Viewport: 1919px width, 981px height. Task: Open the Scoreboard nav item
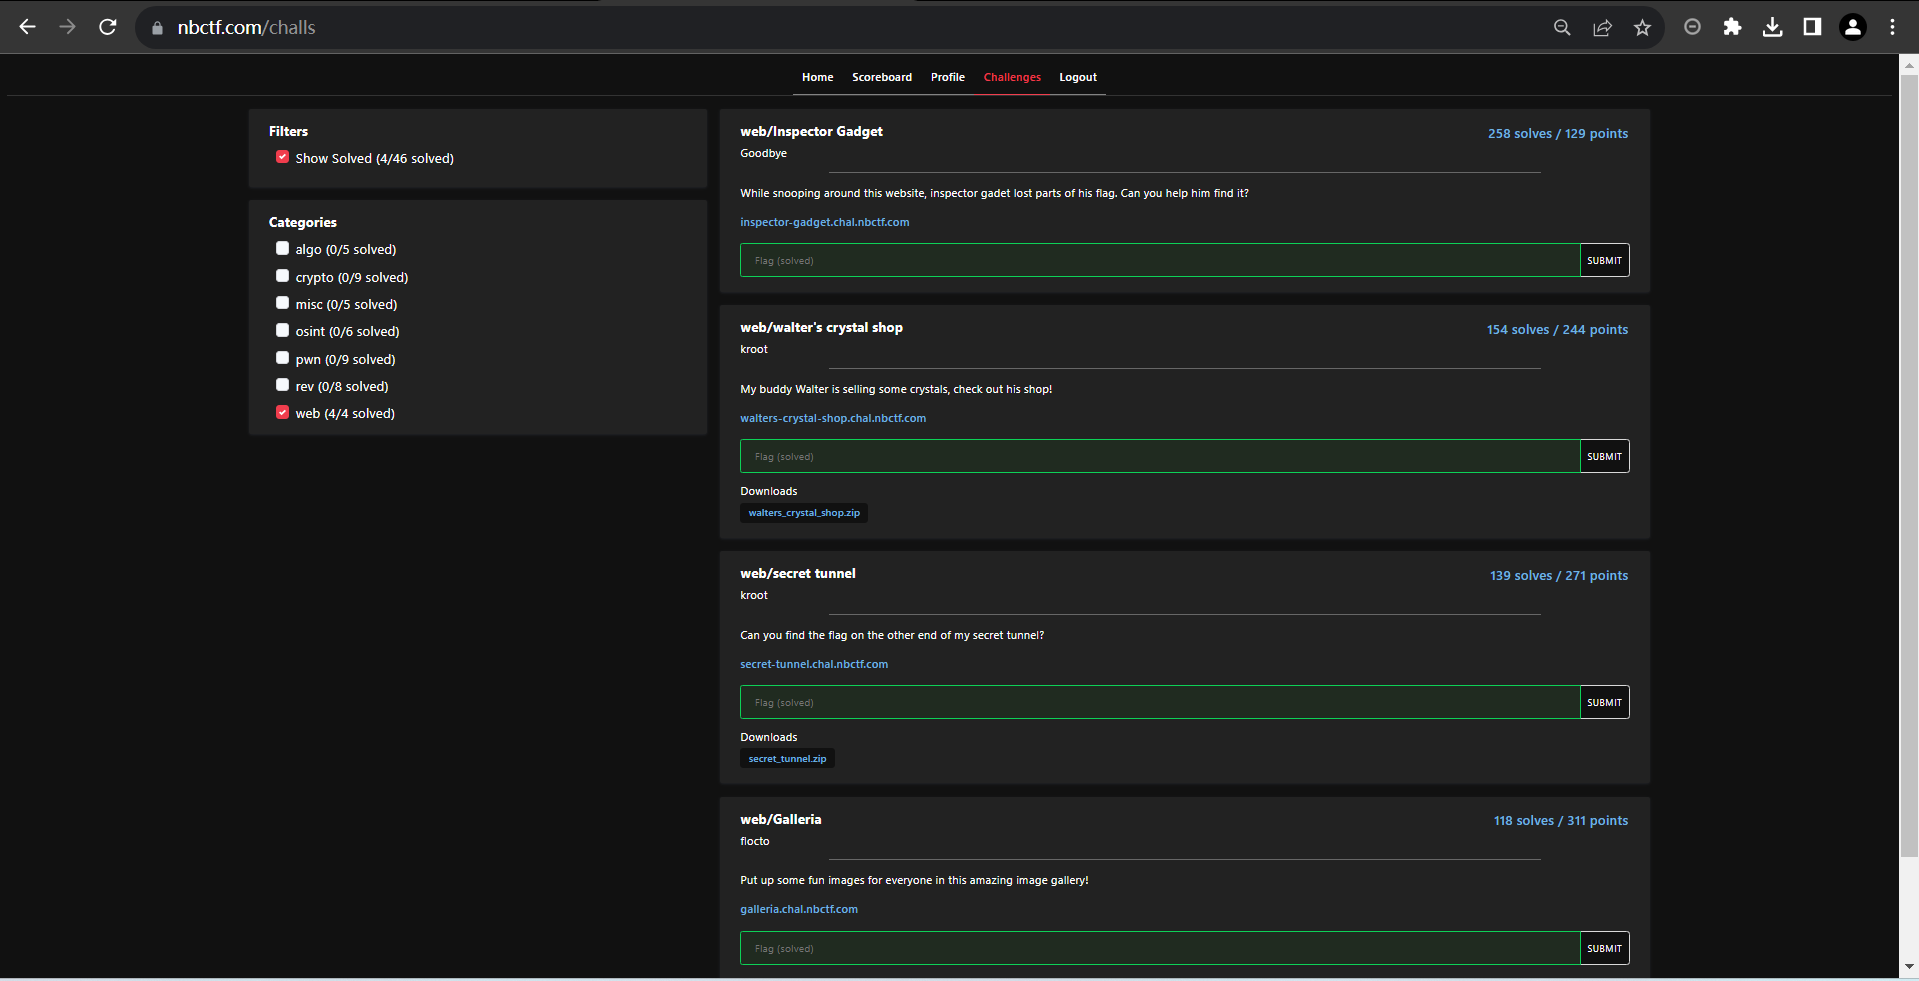point(882,77)
